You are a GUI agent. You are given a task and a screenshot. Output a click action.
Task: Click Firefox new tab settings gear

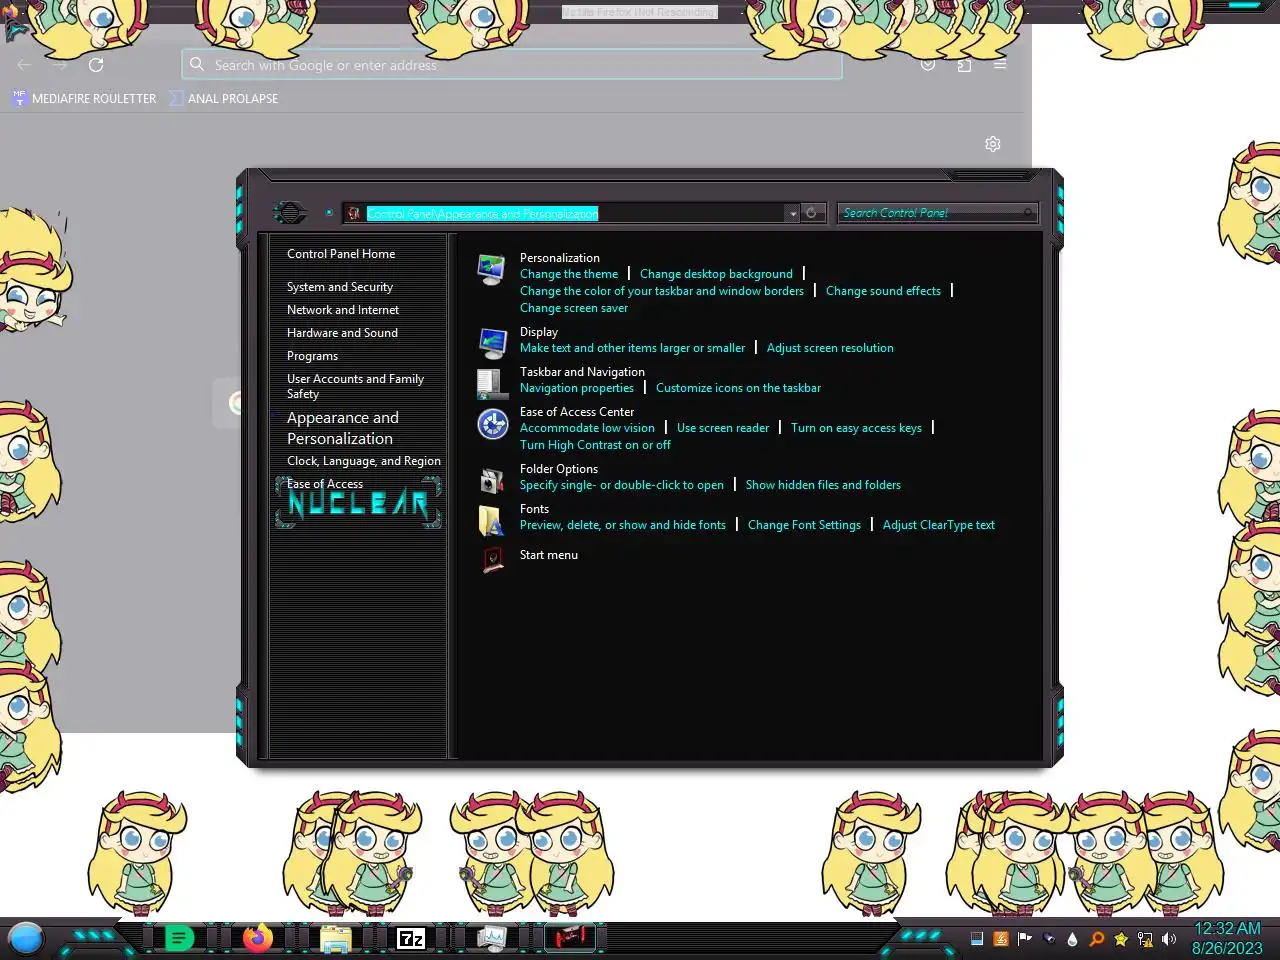[993, 144]
